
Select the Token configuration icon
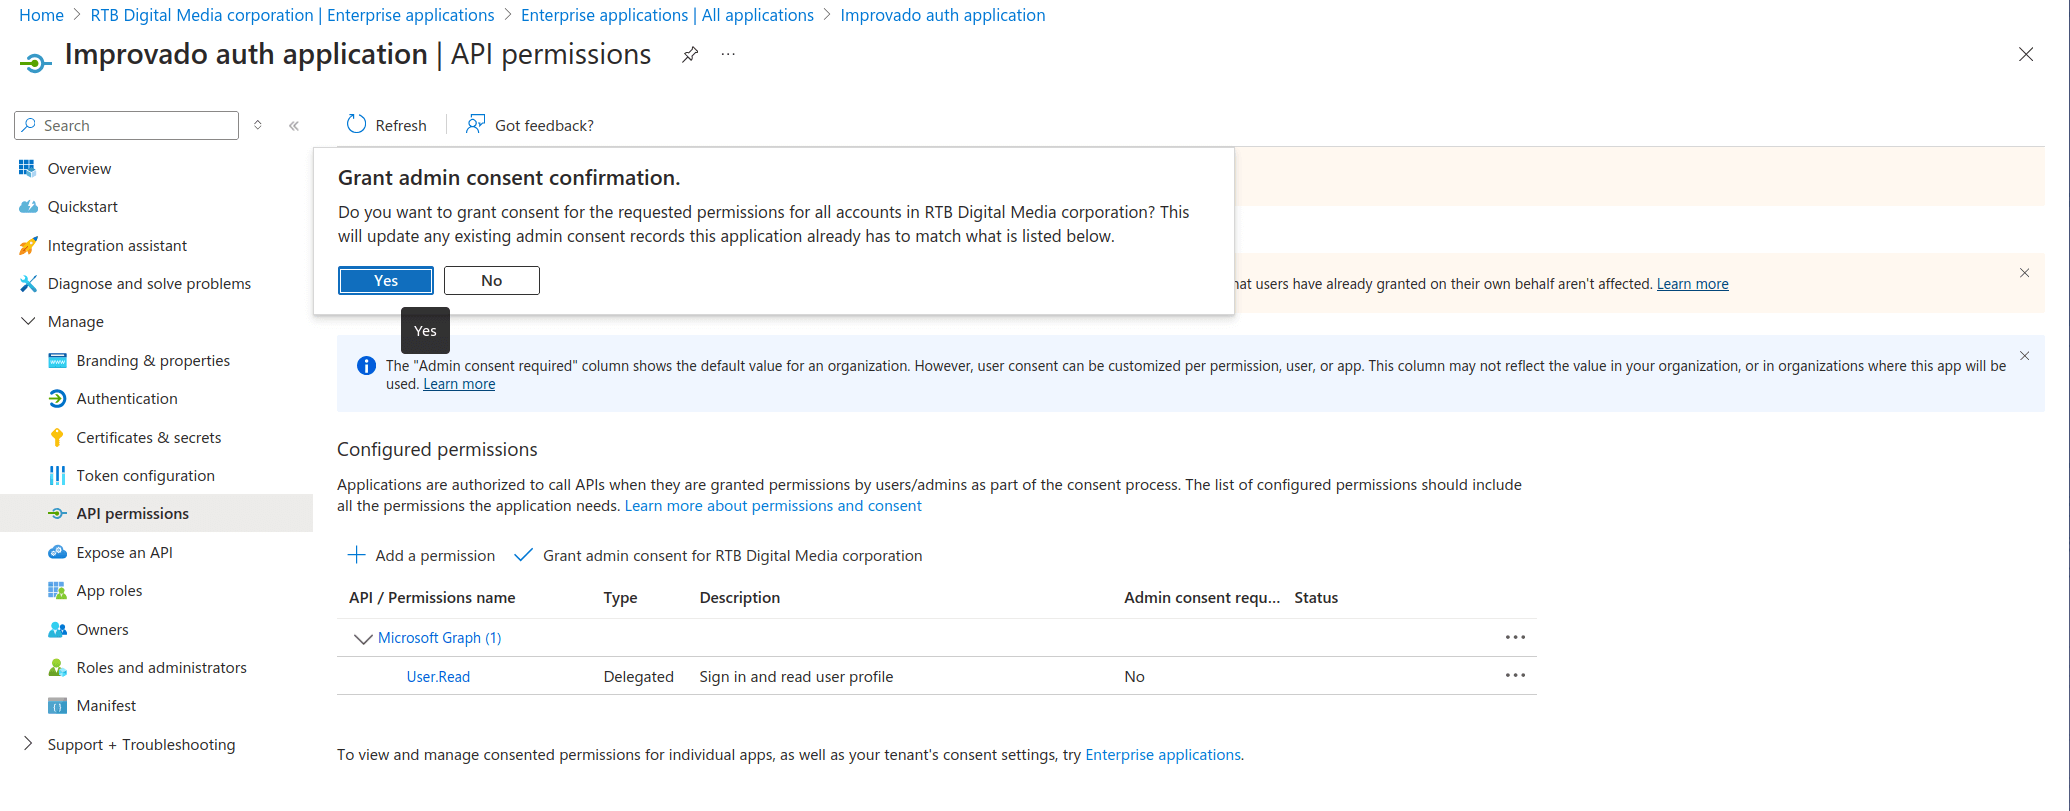(x=57, y=475)
